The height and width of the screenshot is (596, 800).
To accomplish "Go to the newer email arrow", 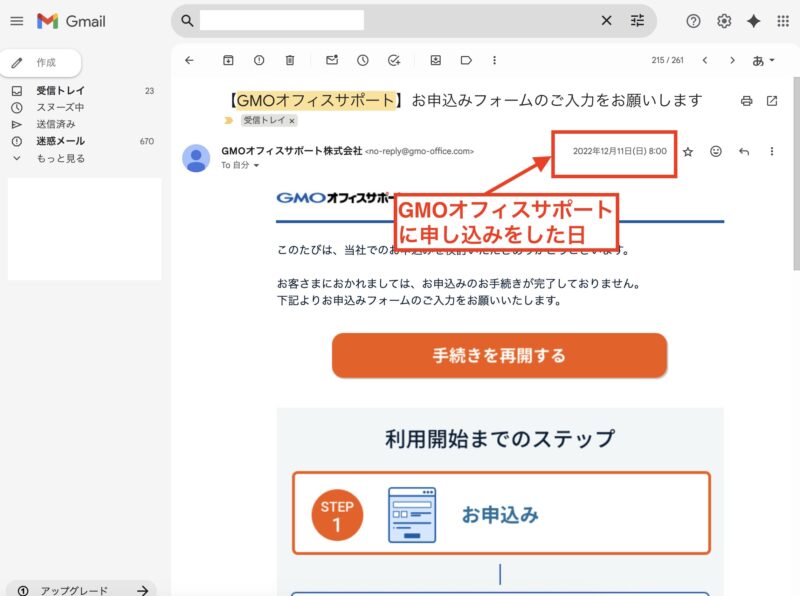I will click(x=705, y=60).
